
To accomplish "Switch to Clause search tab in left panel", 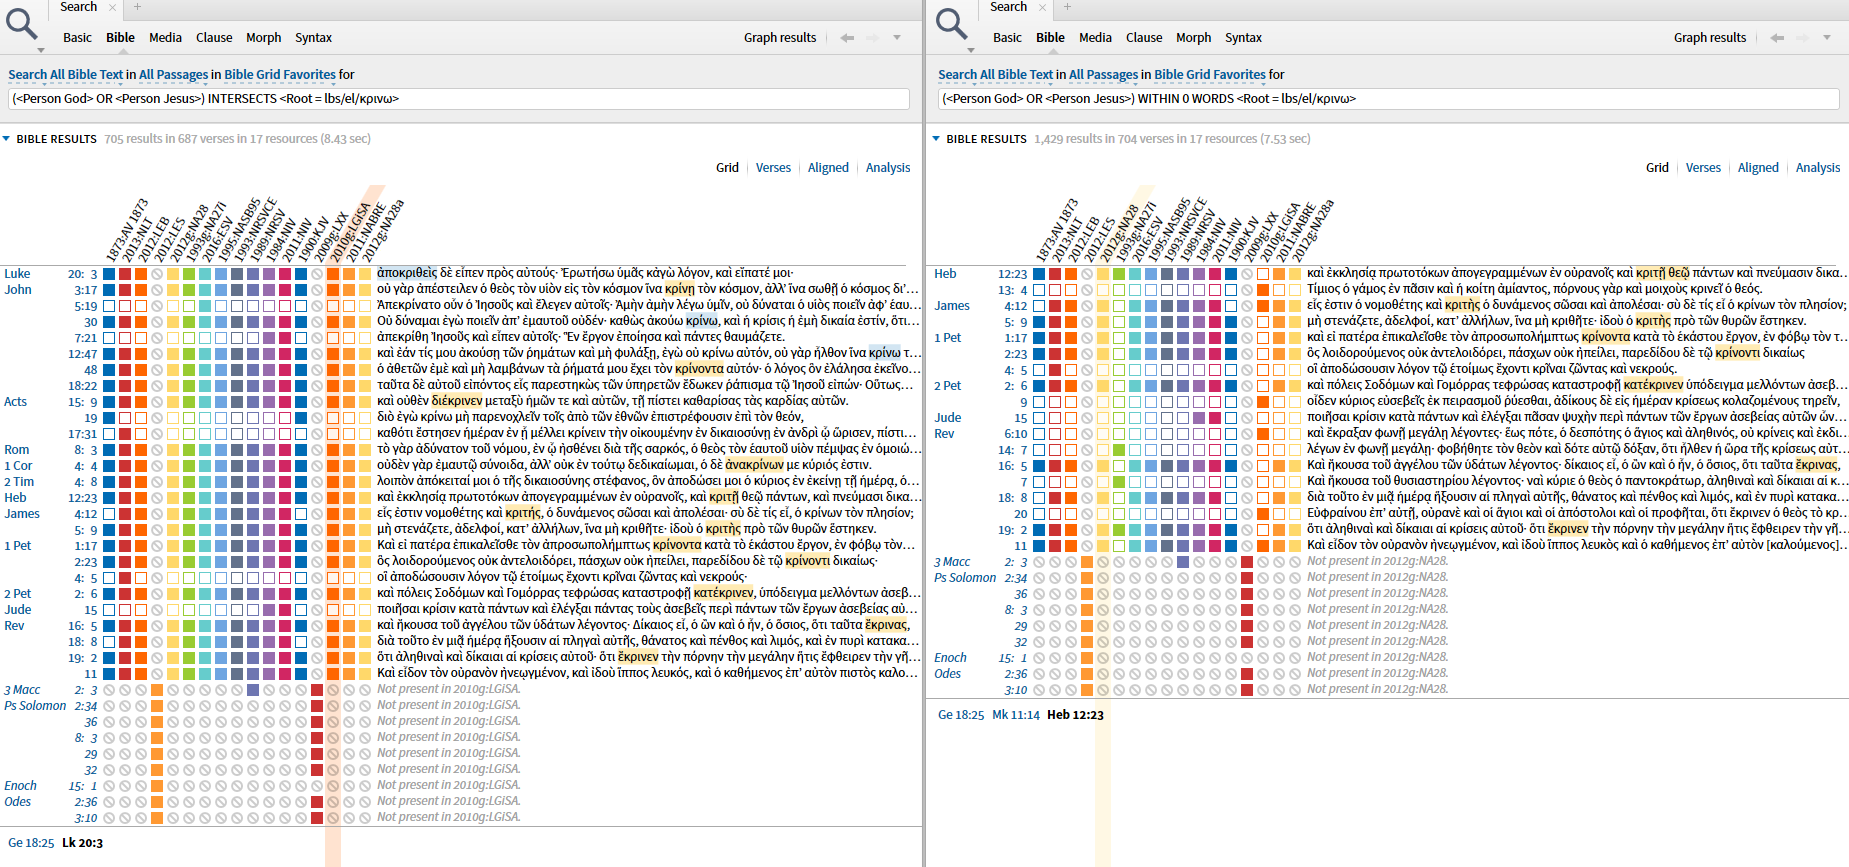I will coord(214,38).
